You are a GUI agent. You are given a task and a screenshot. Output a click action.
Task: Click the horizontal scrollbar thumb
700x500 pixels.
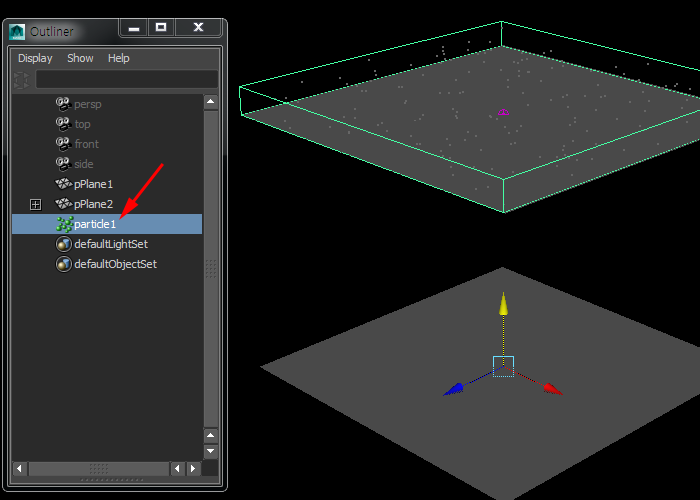click(x=99, y=468)
